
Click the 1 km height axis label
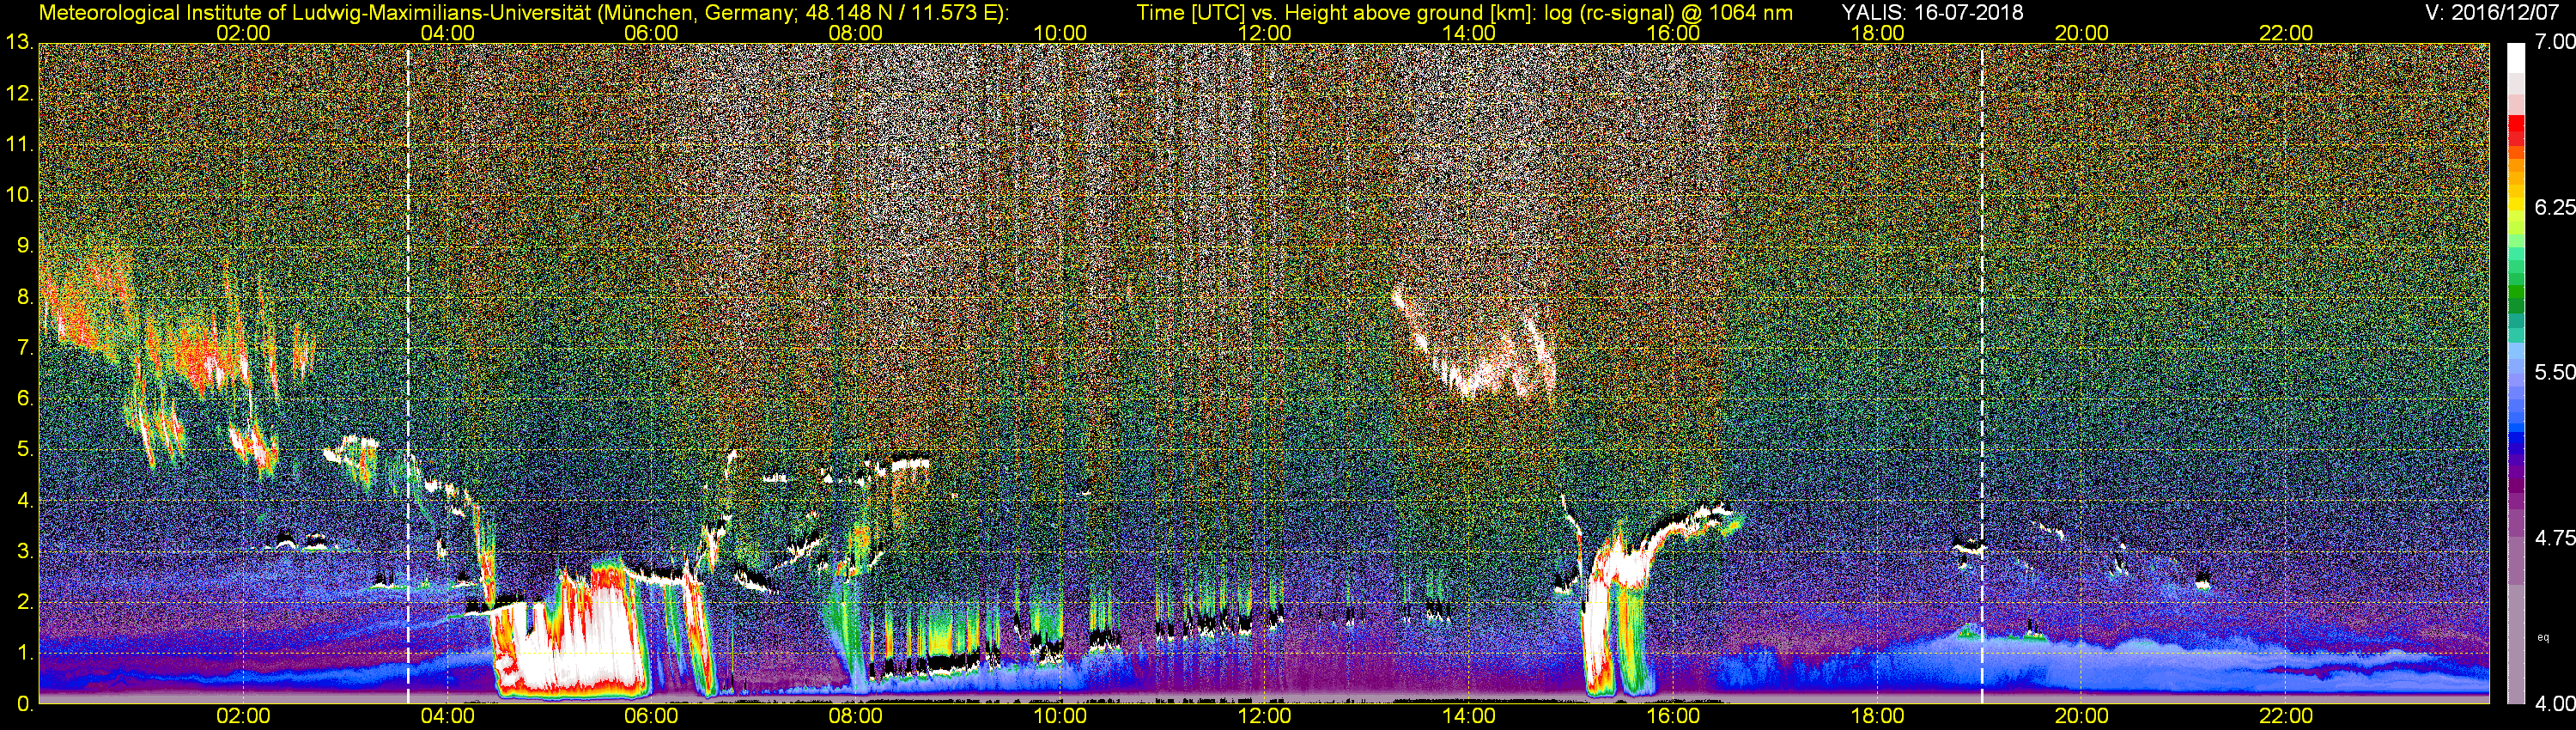tap(24, 653)
